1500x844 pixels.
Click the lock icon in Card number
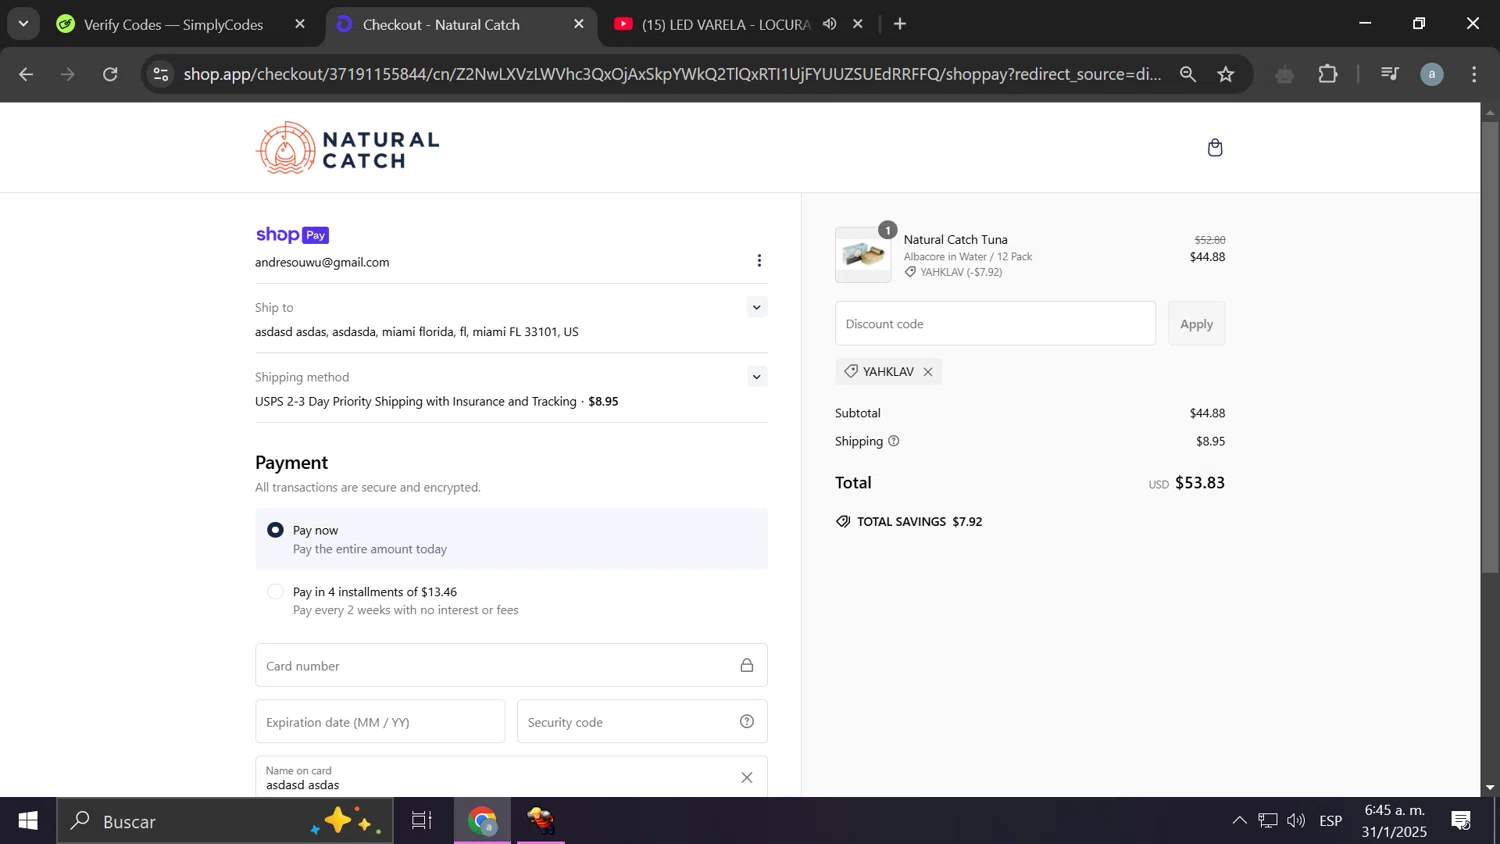tap(747, 666)
